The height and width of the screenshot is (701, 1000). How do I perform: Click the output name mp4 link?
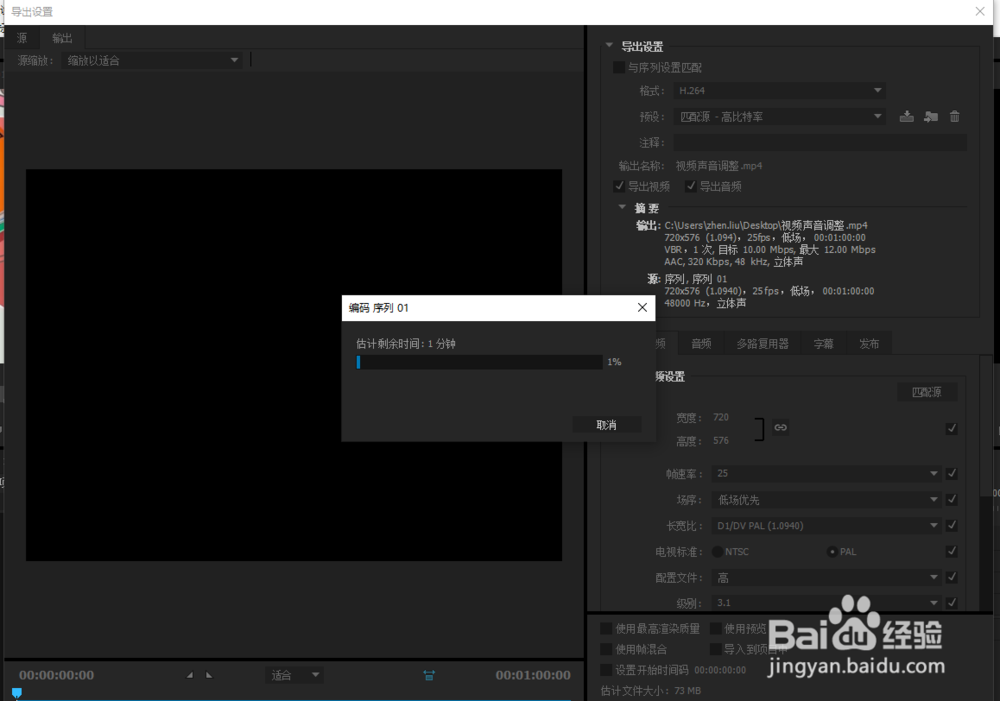click(x=719, y=166)
